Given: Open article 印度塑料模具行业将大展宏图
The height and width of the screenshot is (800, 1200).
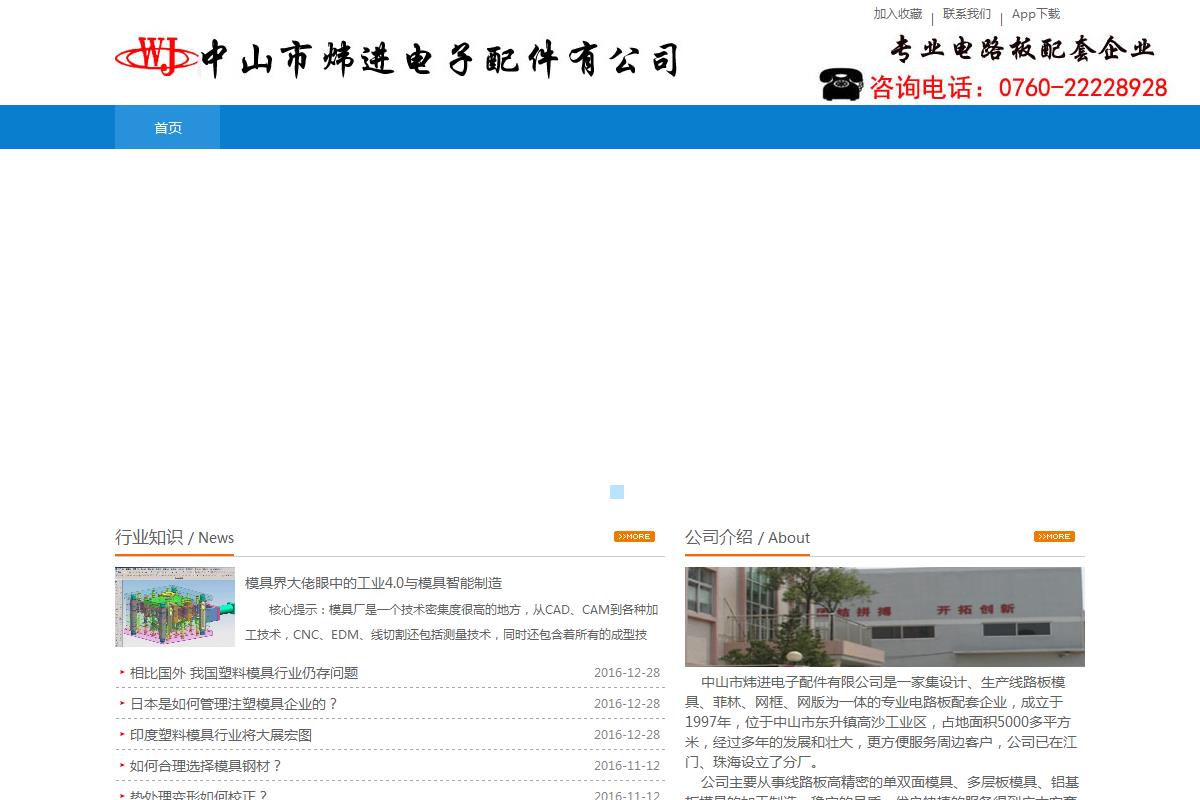Looking at the screenshot, I should tap(221, 734).
